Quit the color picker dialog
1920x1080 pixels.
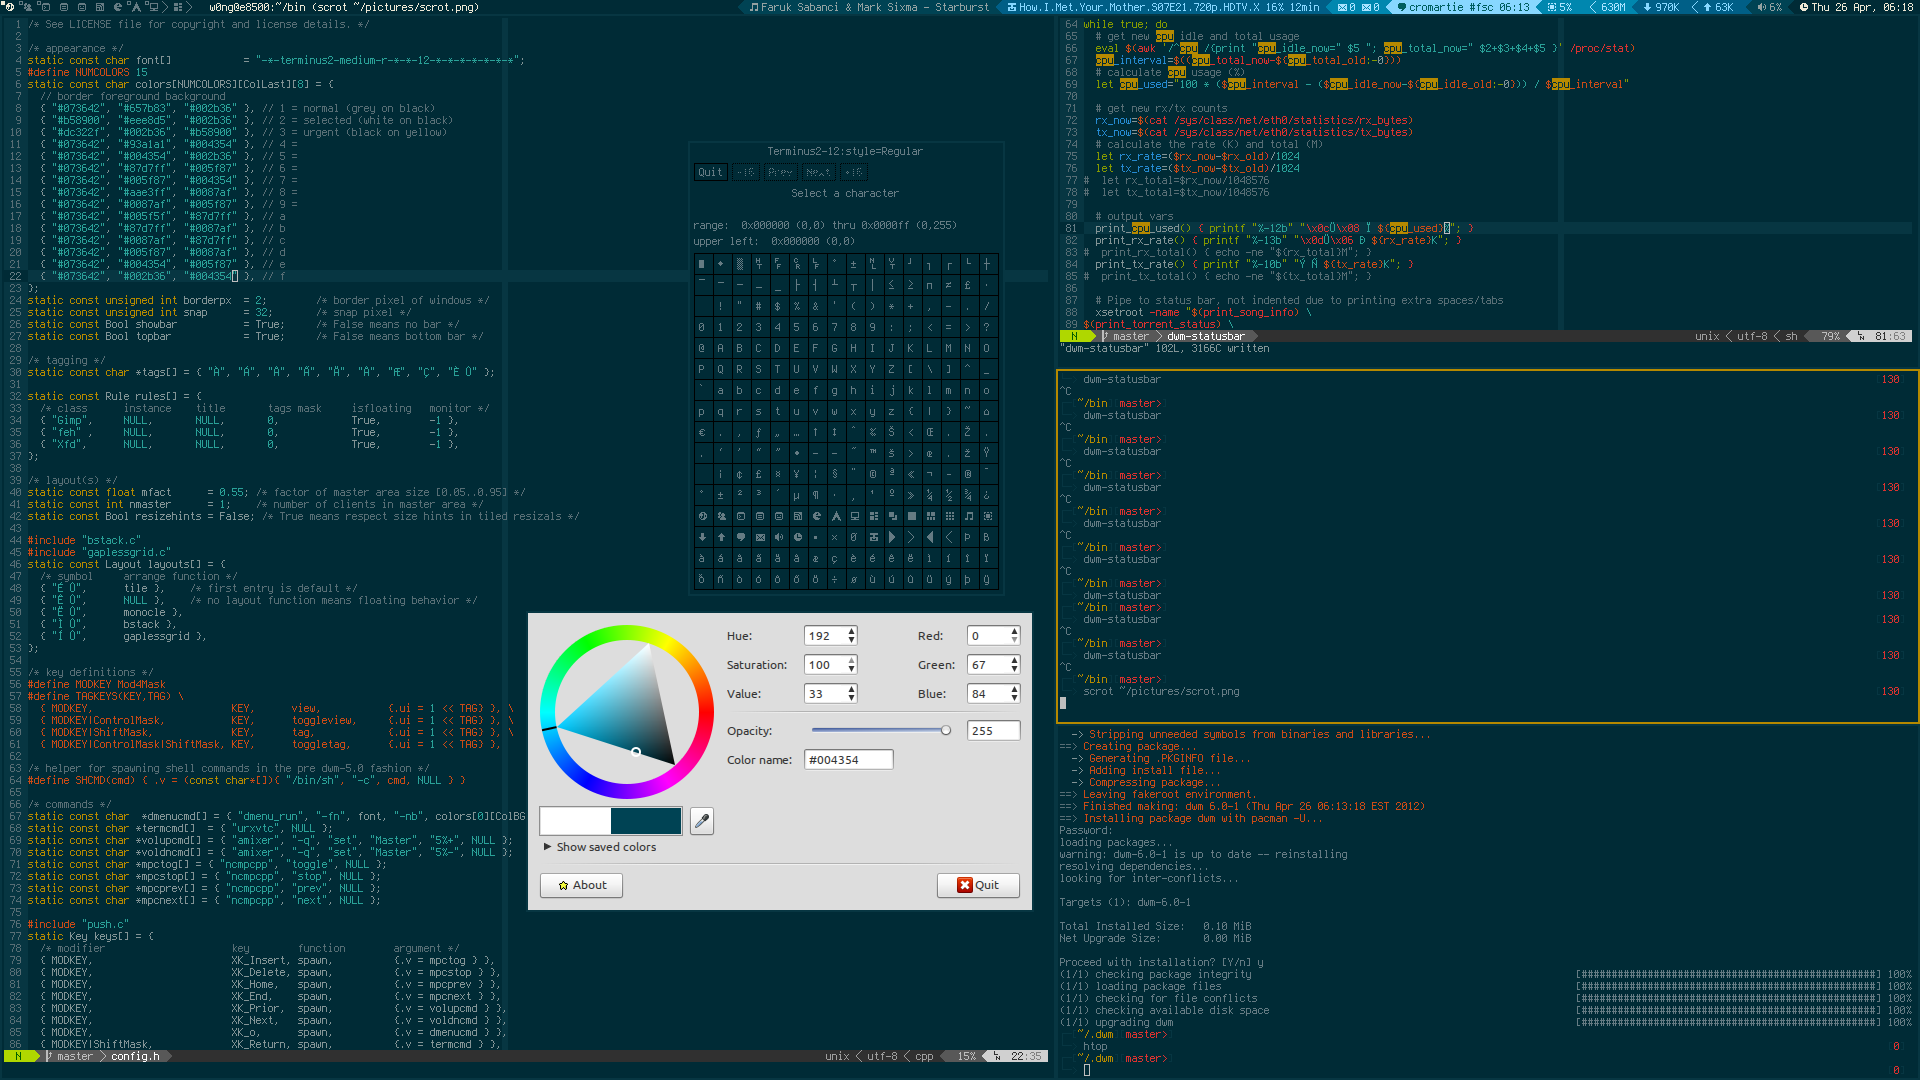point(978,885)
